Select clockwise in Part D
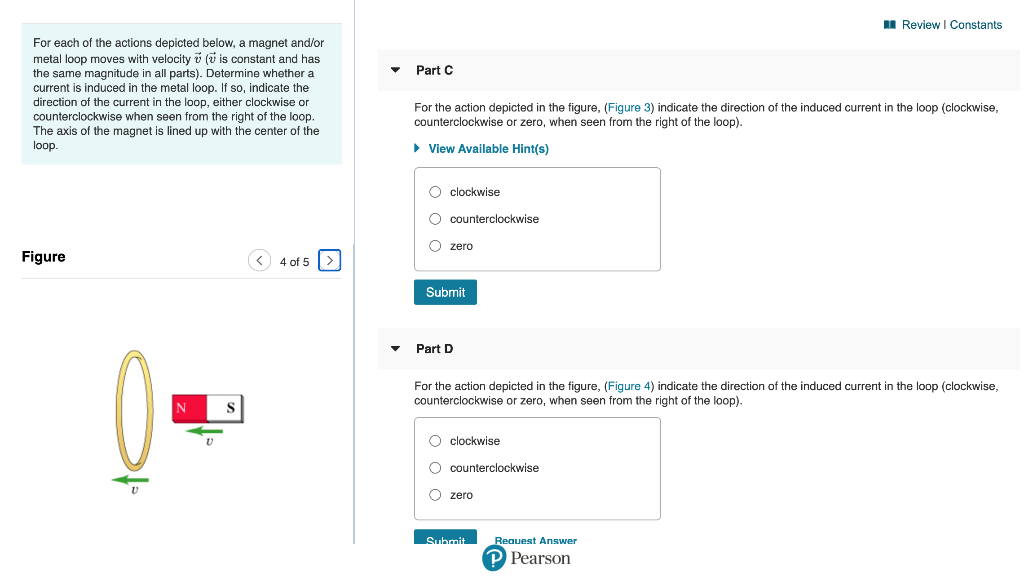Screen dimensions: 1024x586 pyautogui.click(x=435, y=440)
